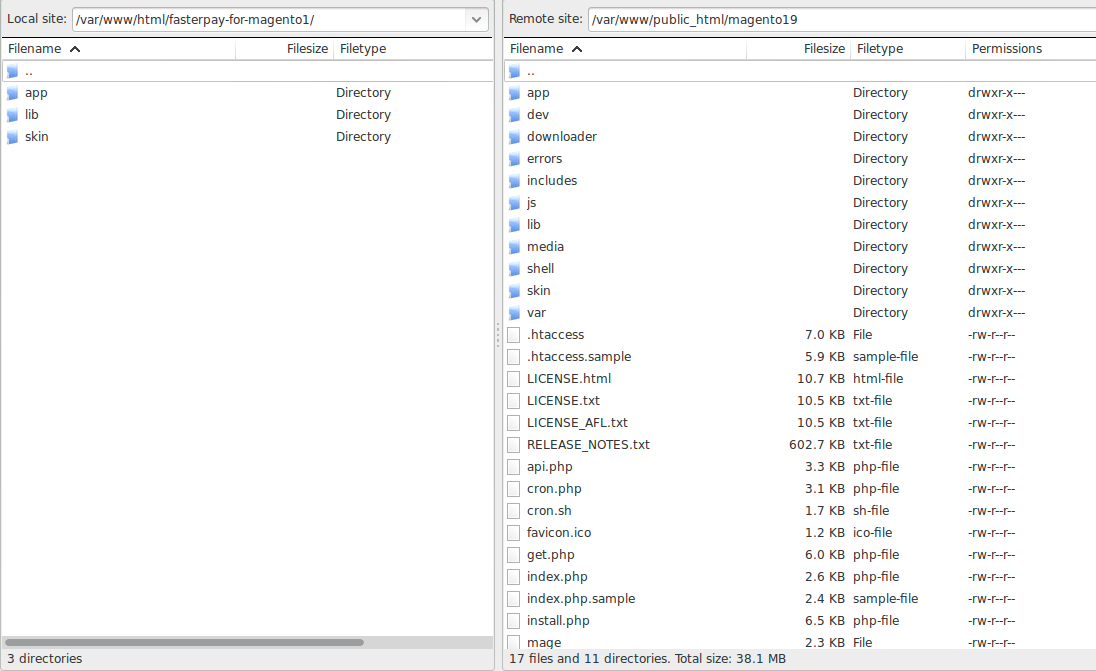Select the cron.sh file name
The height and width of the screenshot is (671, 1096).
[549, 510]
